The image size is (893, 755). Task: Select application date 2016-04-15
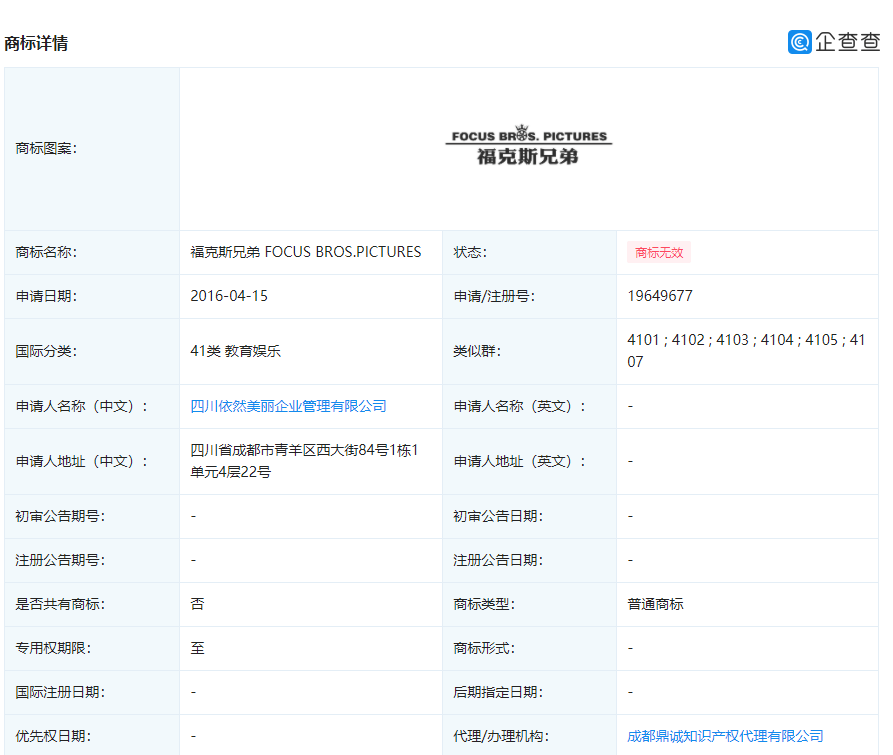pos(229,296)
